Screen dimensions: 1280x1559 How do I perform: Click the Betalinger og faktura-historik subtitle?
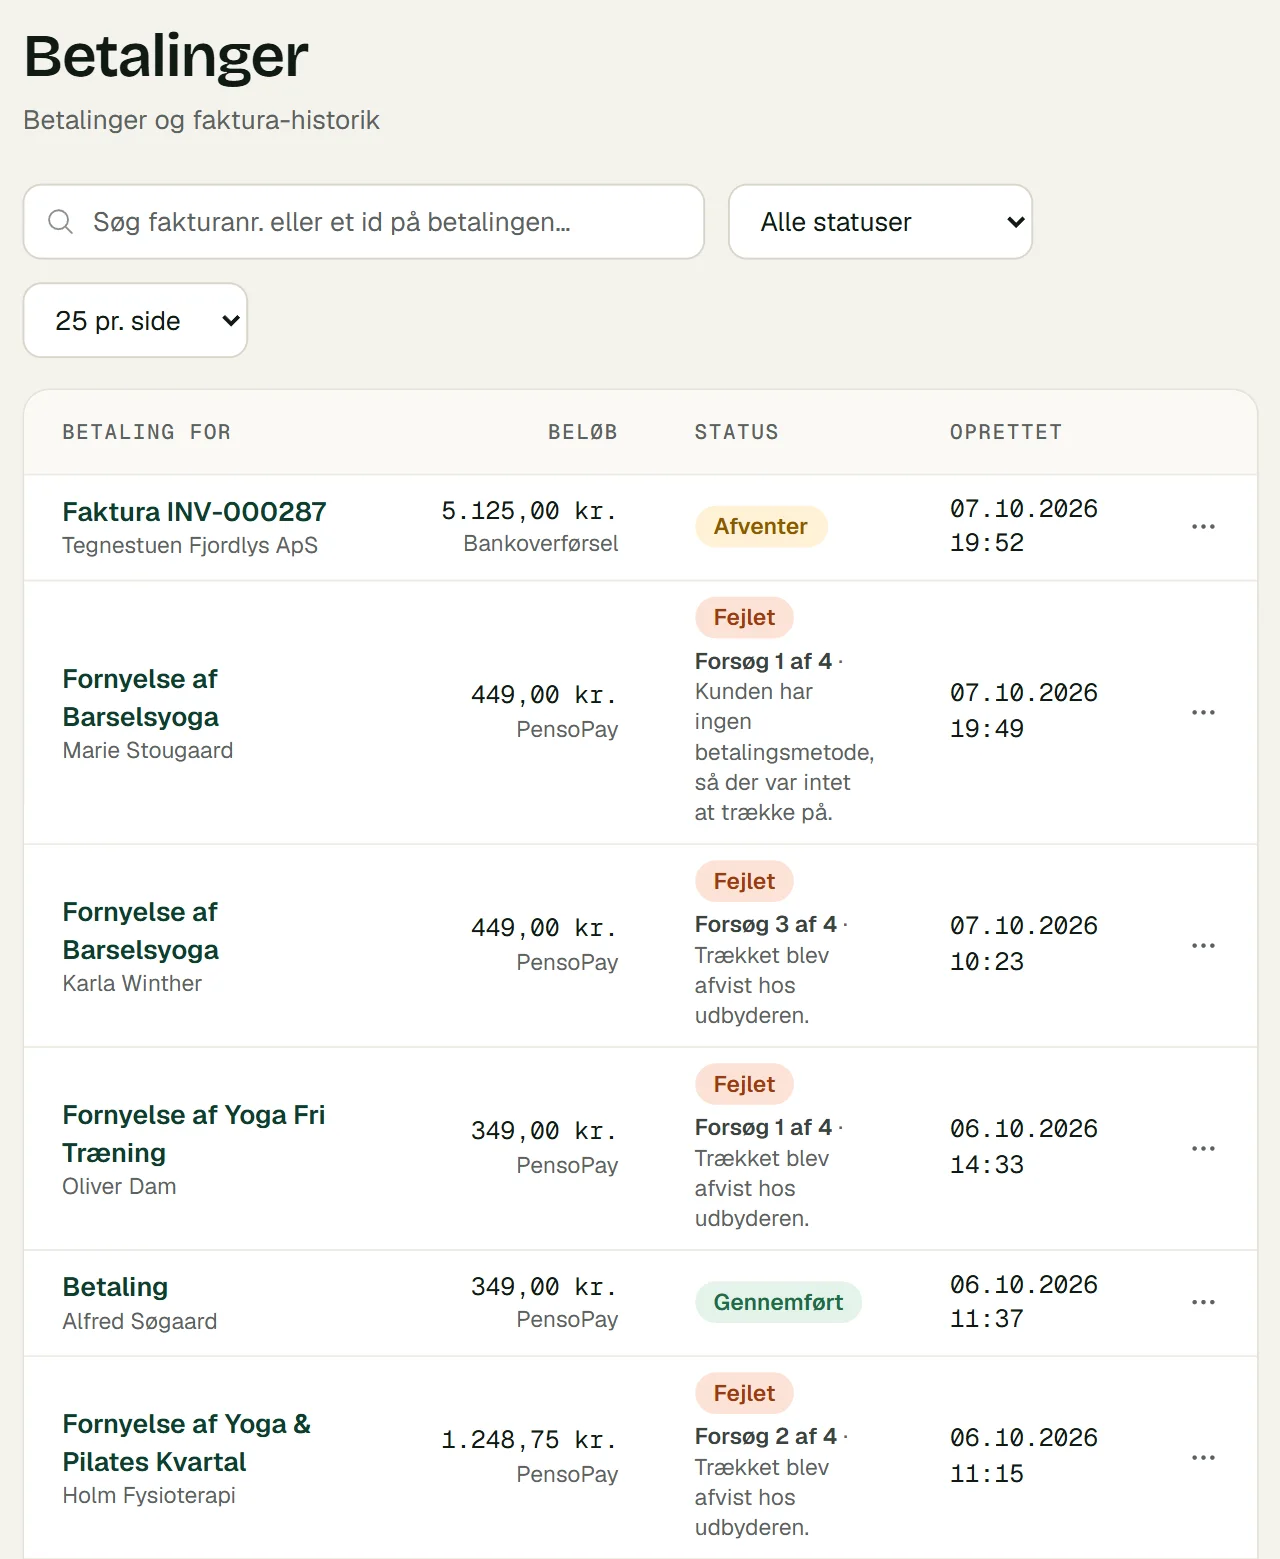[202, 120]
